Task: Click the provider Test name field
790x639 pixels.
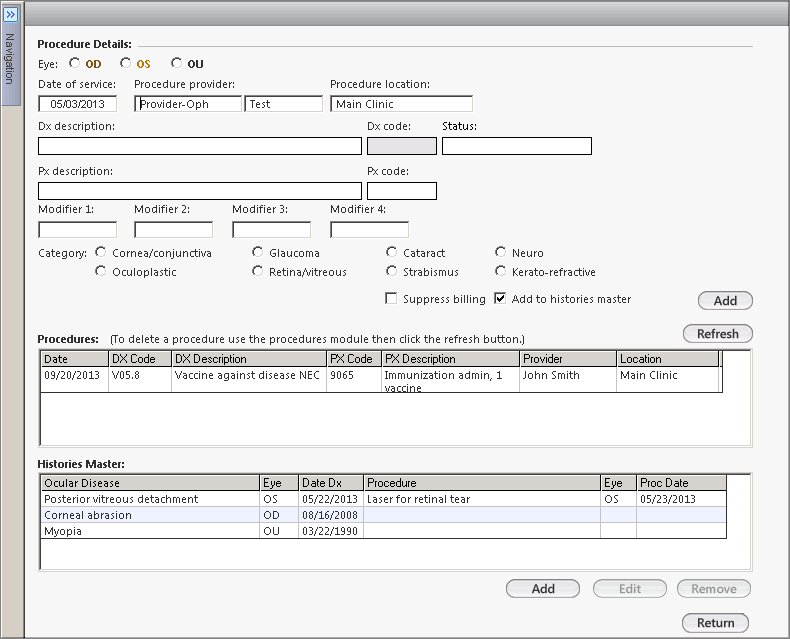Action: pyautogui.click(x=284, y=104)
